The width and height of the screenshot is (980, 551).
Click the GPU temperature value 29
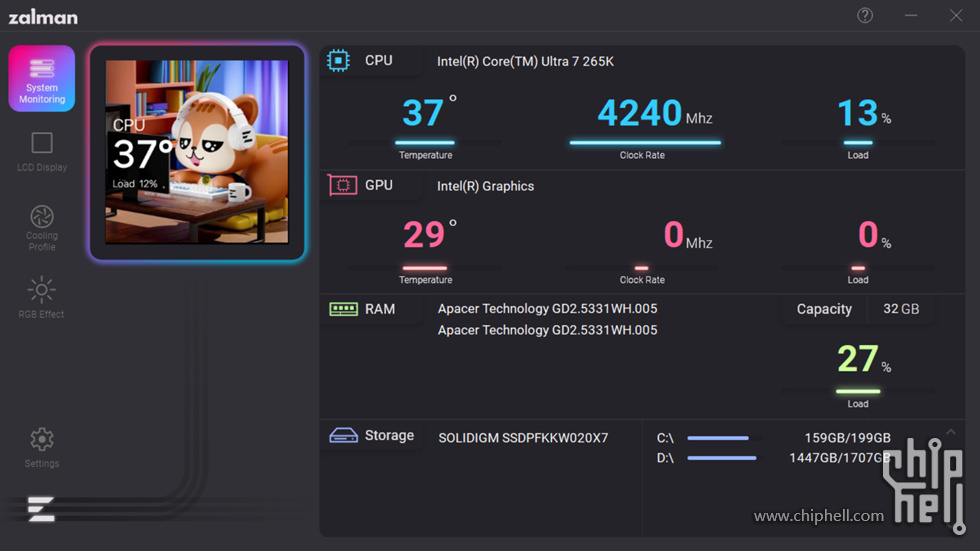(x=424, y=235)
